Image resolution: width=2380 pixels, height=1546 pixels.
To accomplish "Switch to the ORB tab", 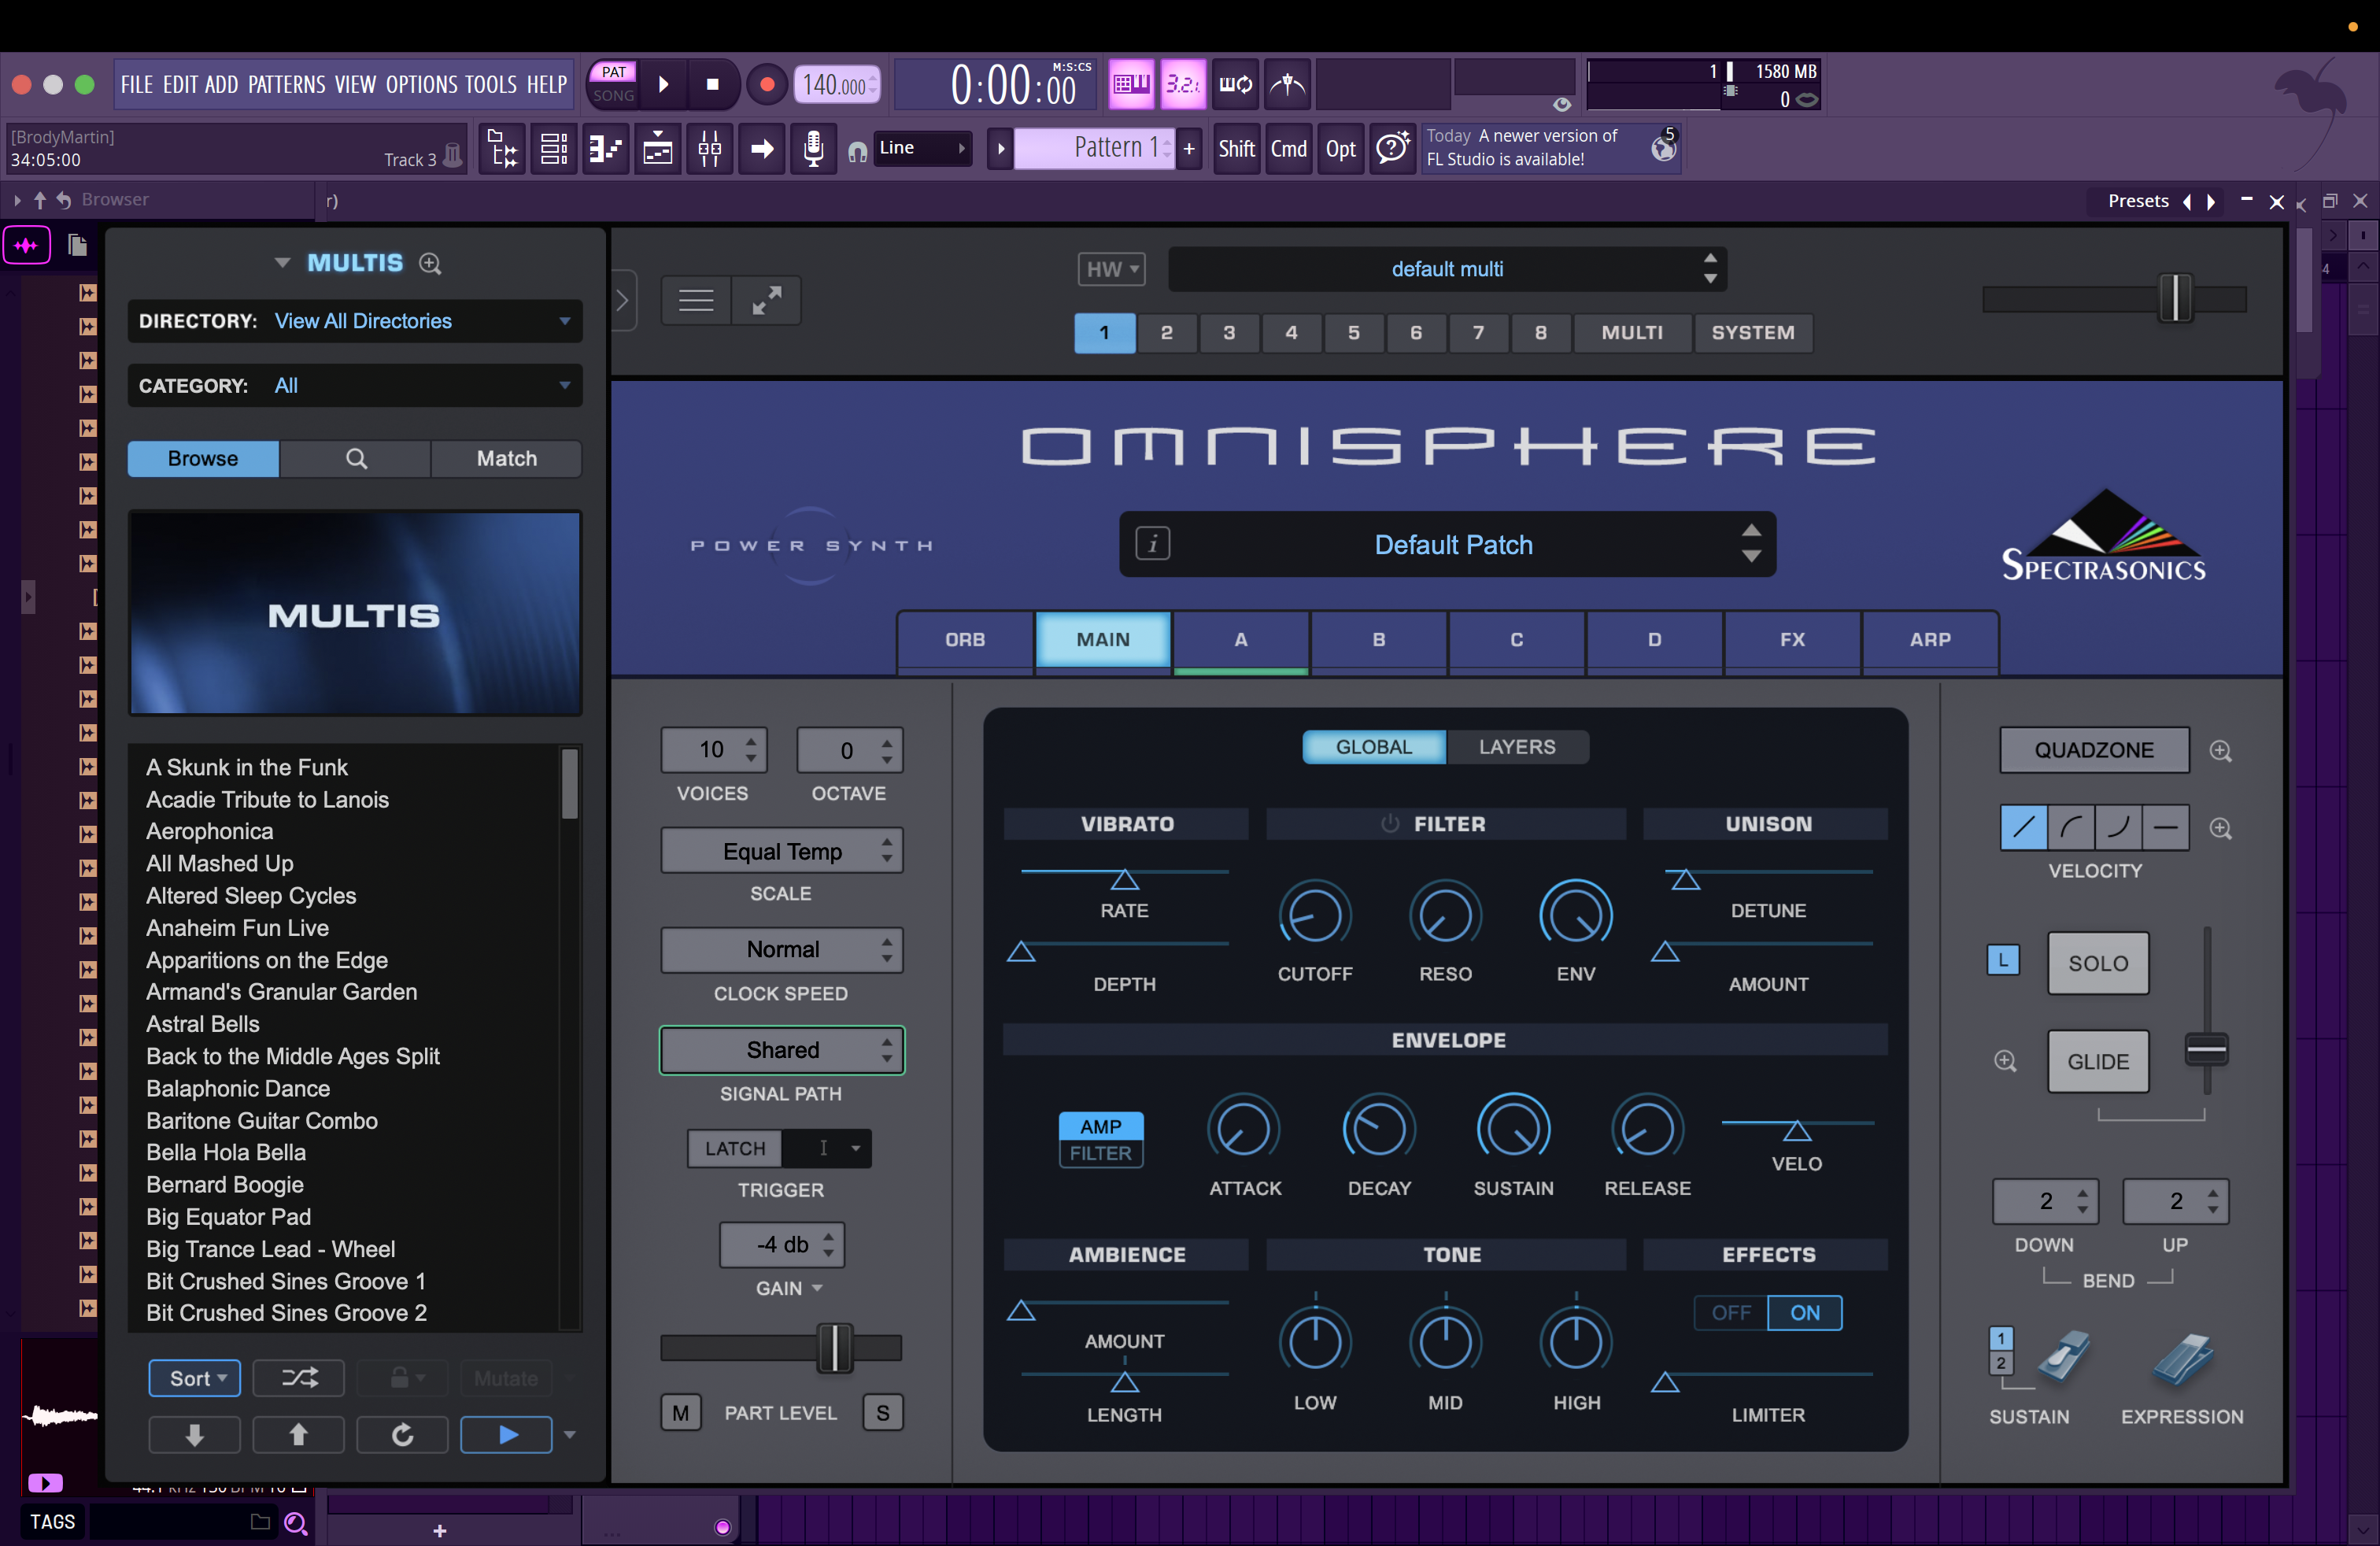I will pyautogui.click(x=965, y=640).
